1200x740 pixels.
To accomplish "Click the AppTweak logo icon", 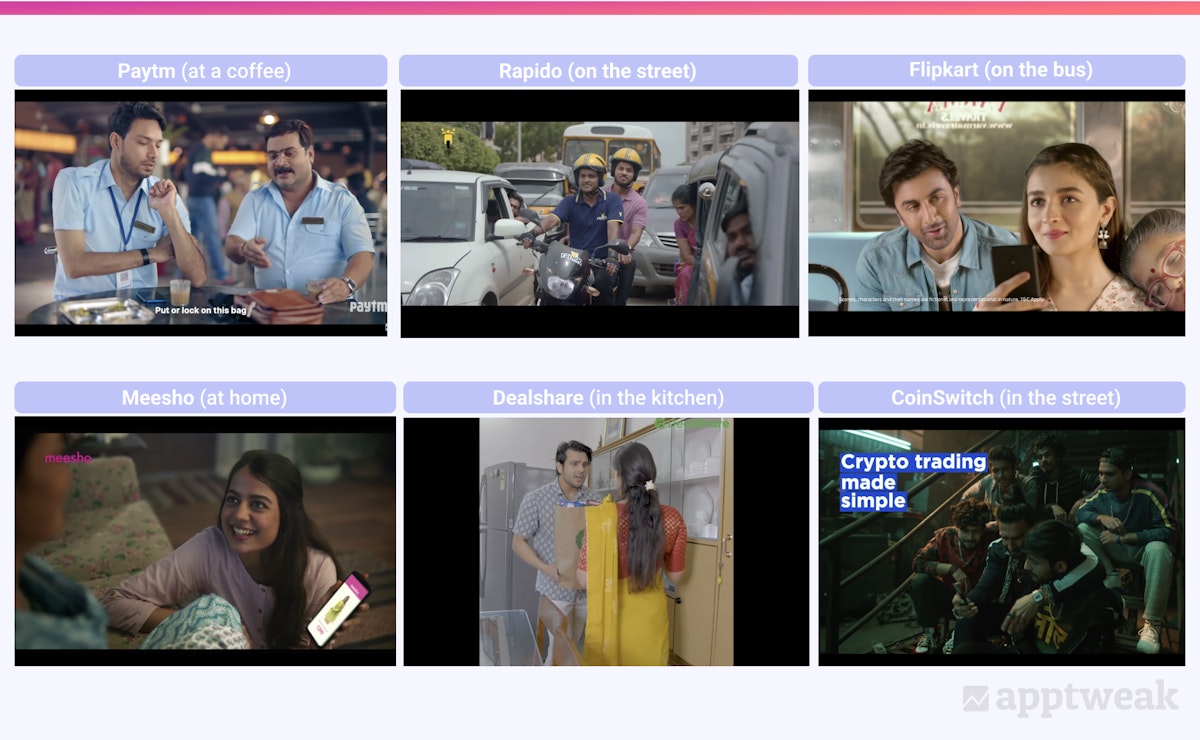I will tap(975, 699).
